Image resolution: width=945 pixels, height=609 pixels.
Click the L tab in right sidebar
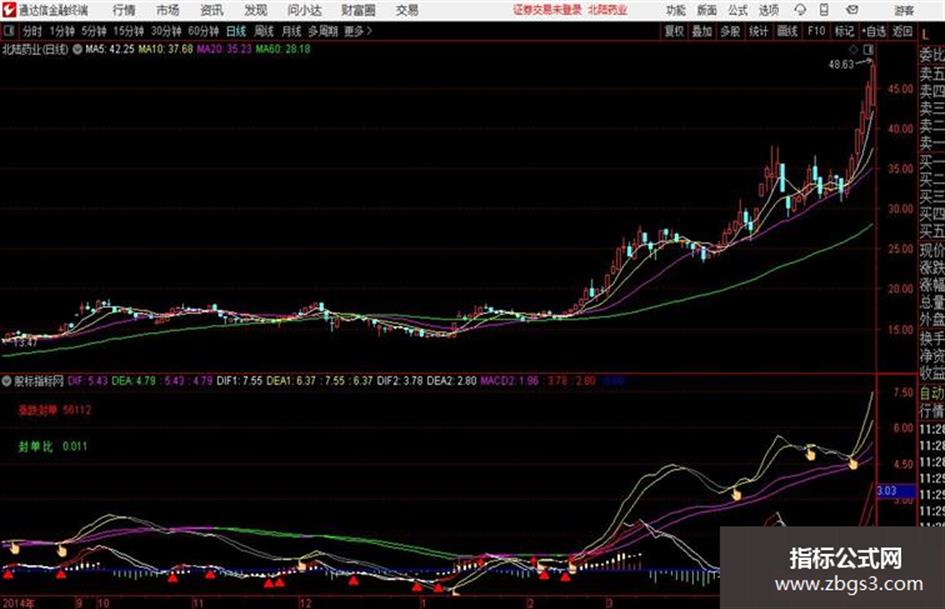925,34
